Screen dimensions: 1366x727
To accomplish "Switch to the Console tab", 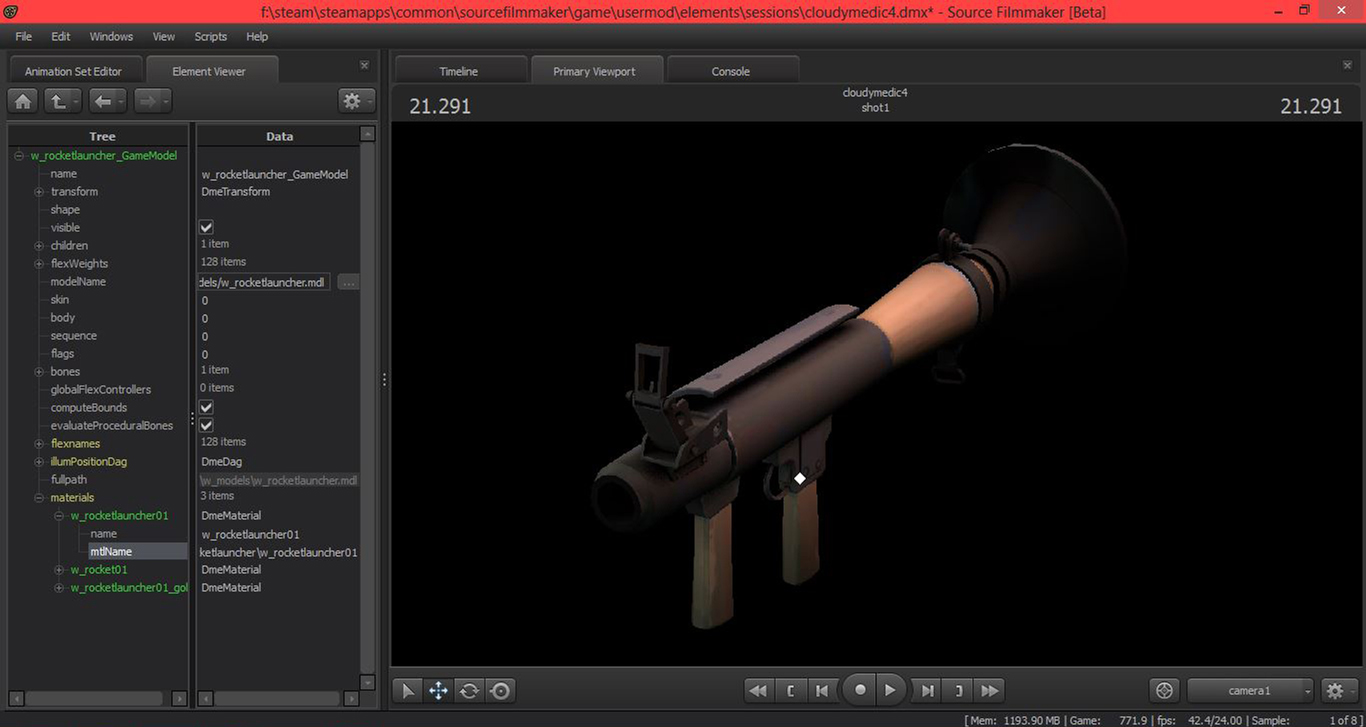I will (x=731, y=71).
